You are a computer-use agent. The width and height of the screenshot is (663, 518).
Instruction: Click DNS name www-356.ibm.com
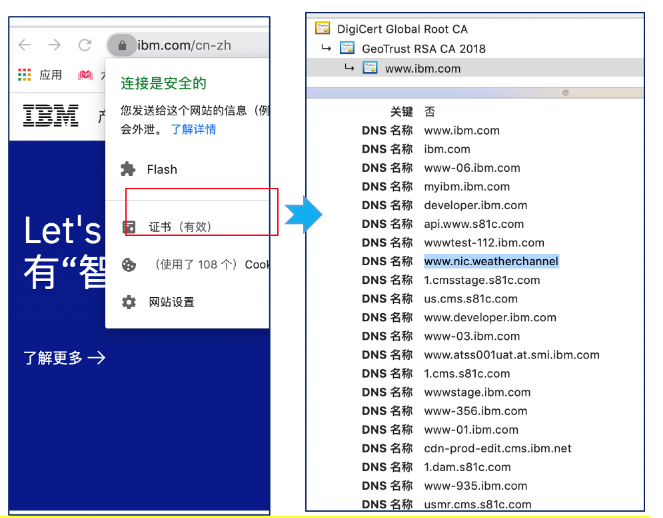(476, 411)
